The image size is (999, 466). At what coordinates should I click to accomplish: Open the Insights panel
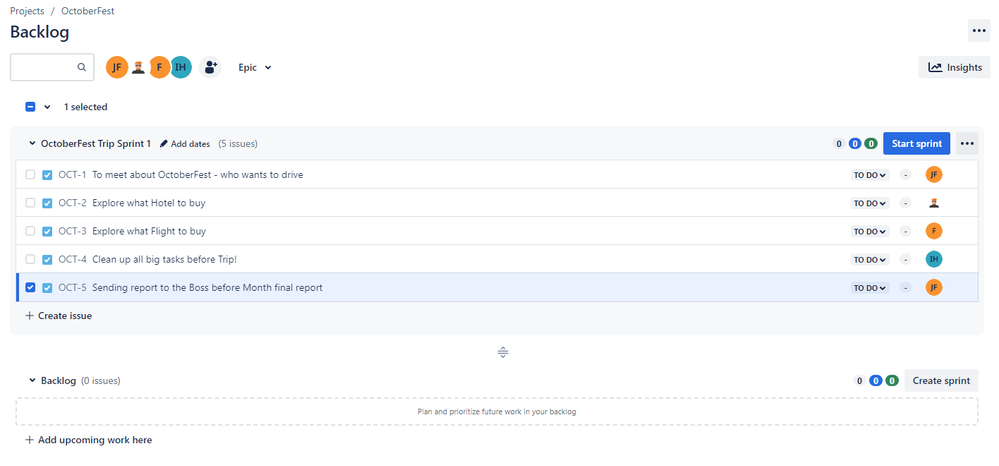tap(954, 67)
